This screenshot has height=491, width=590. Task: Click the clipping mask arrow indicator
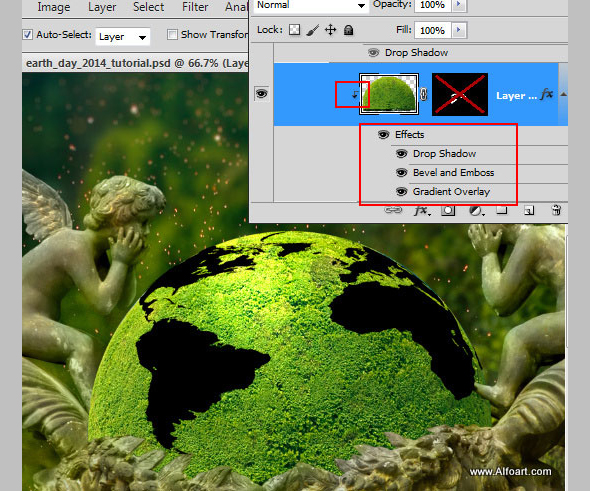tap(354, 94)
